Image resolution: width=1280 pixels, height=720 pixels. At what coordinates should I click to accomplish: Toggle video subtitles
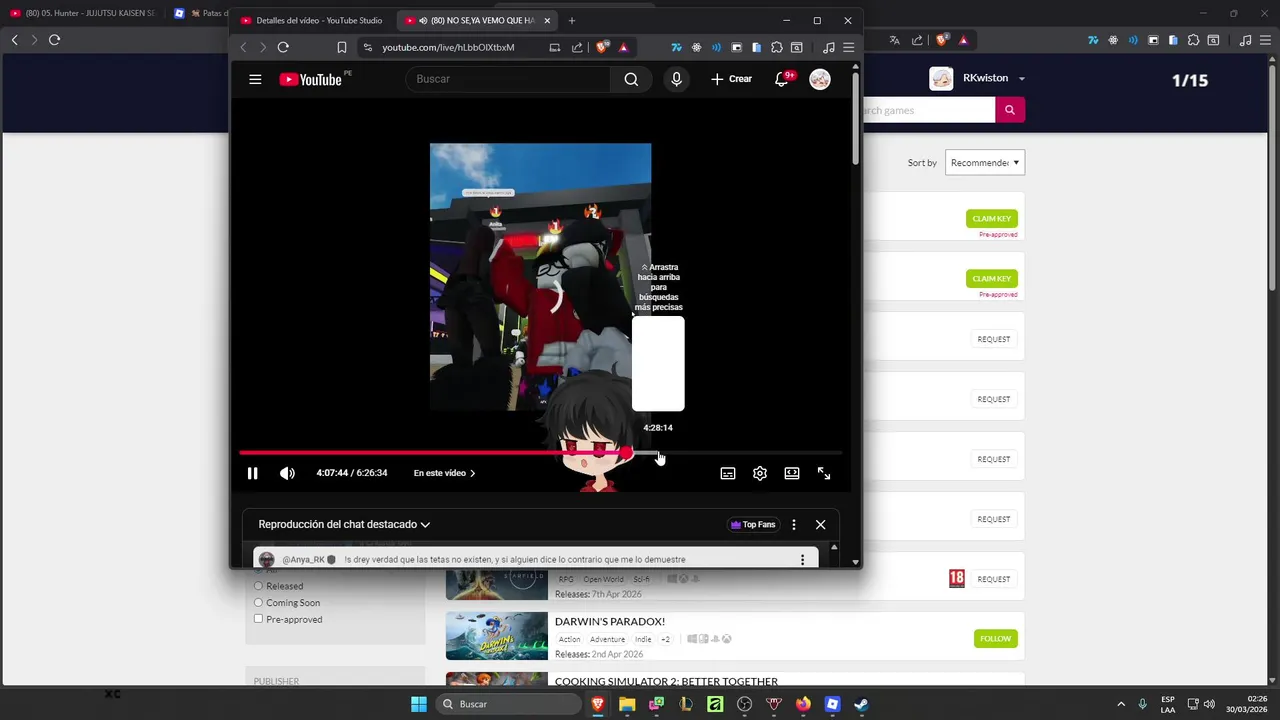(728, 473)
